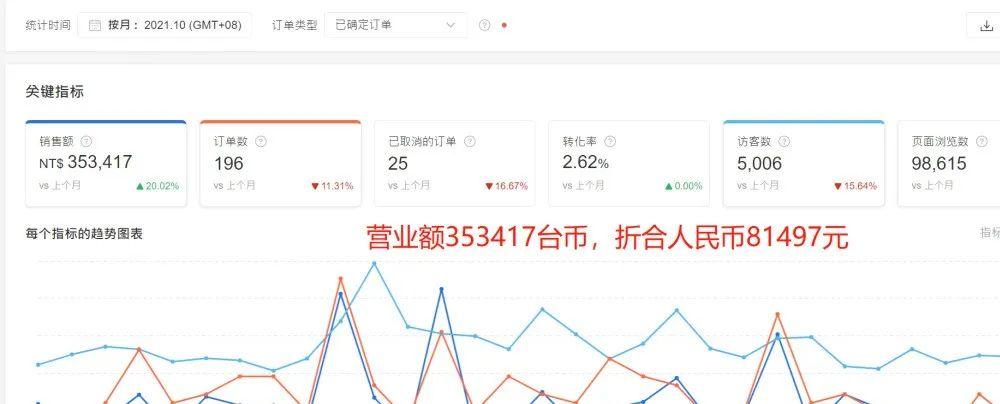The width and height of the screenshot is (1000, 404).
Task: Click the NT$ 353,417 sales value
Action: click(x=85, y=162)
